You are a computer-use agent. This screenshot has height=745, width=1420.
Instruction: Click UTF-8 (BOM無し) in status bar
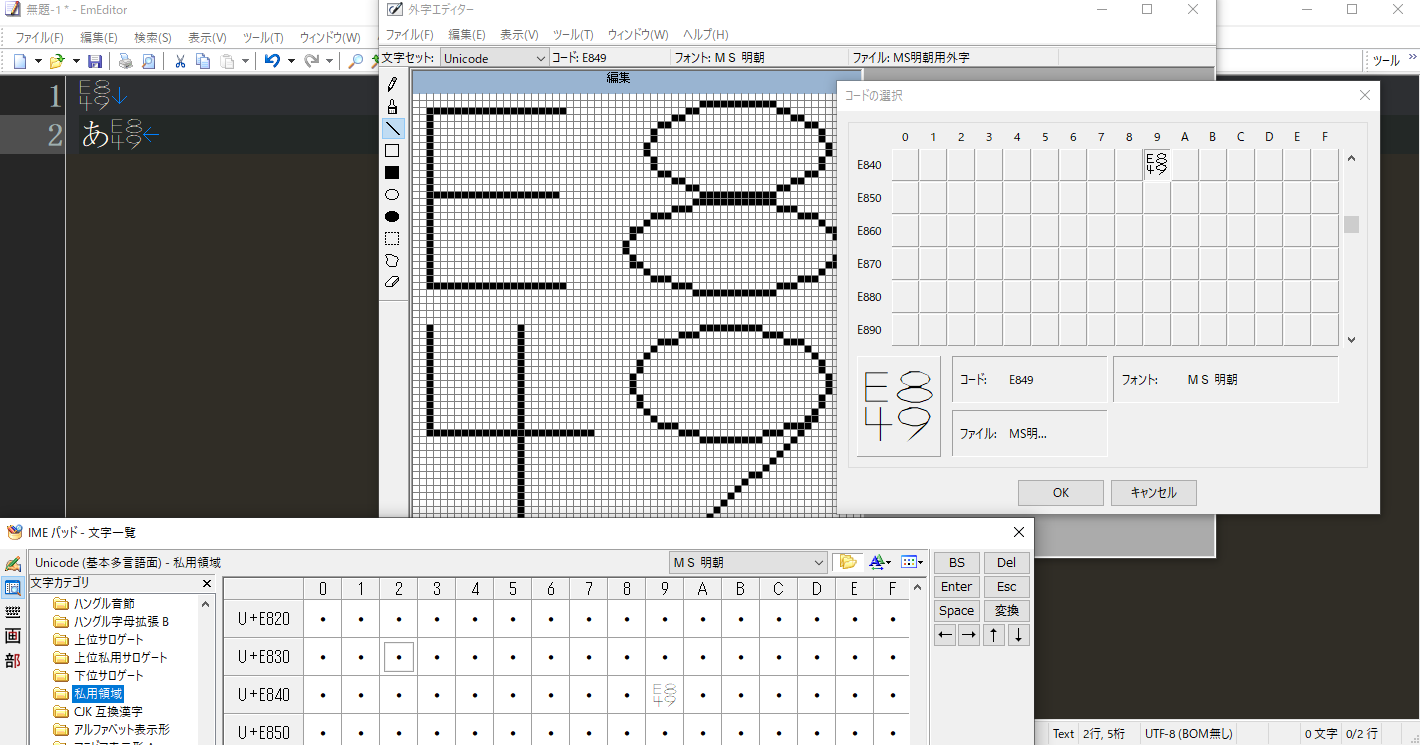tap(1189, 733)
